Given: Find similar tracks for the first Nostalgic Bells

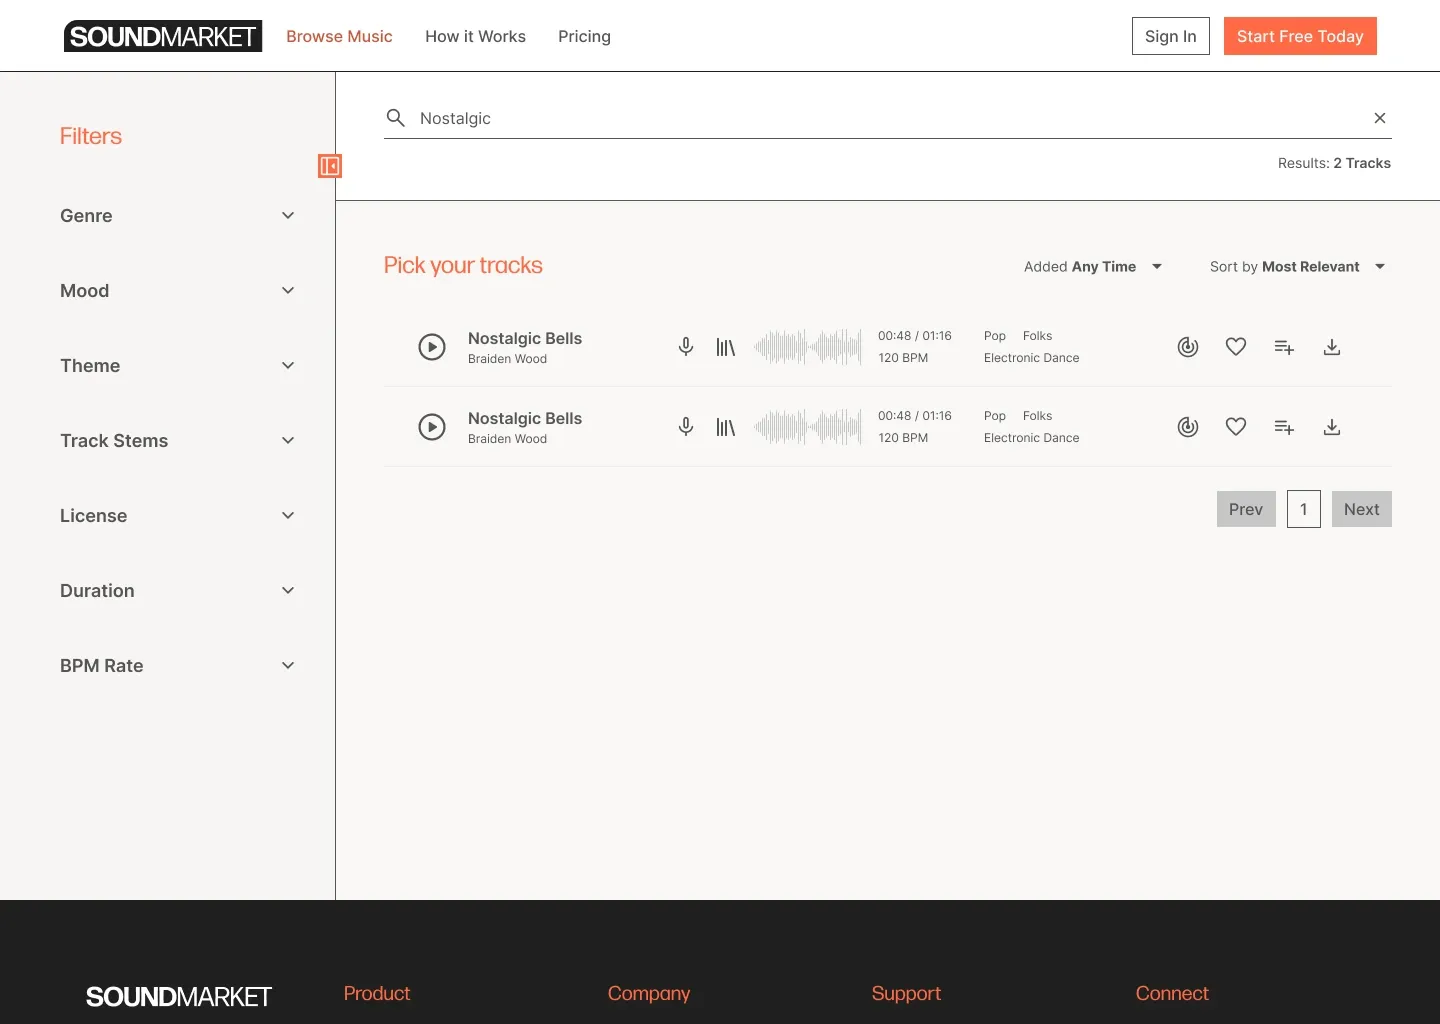Looking at the screenshot, I should [1188, 347].
